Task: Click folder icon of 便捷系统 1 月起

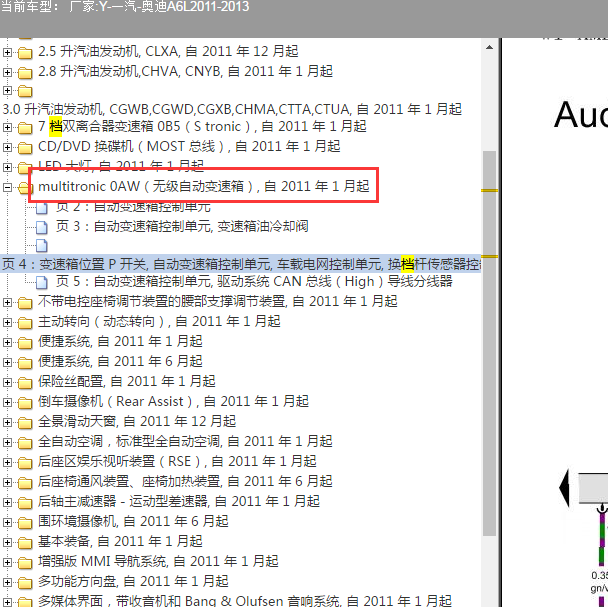Action: (25, 343)
